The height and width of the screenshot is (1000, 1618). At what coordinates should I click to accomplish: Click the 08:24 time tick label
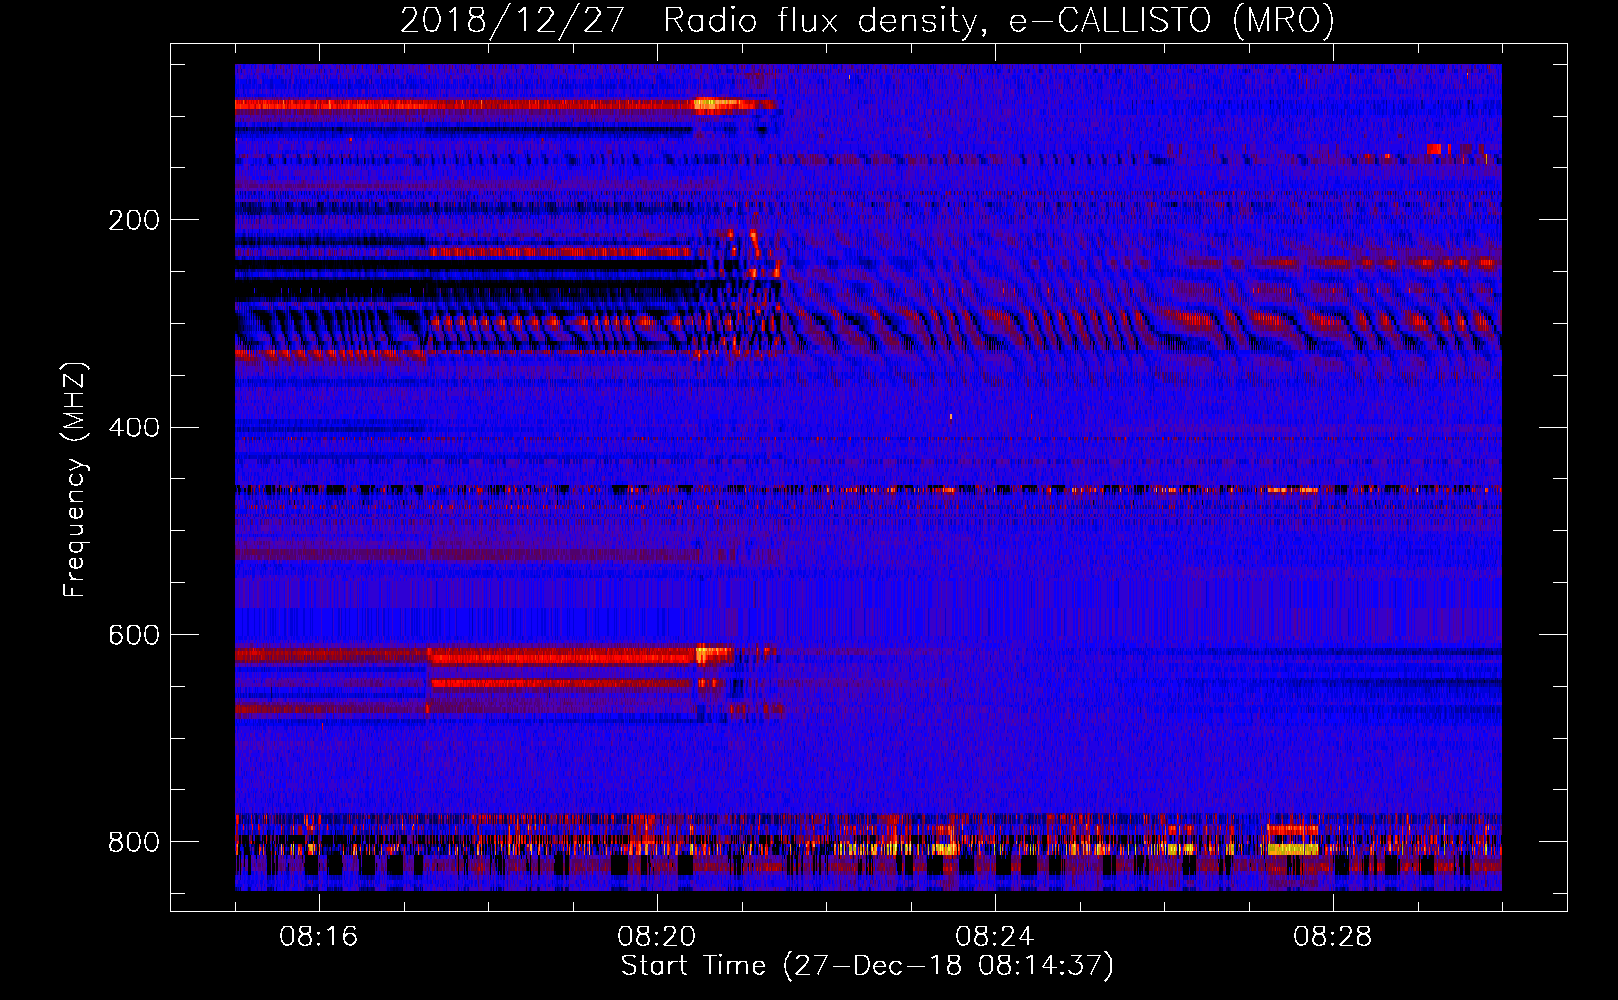pyautogui.click(x=995, y=937)
